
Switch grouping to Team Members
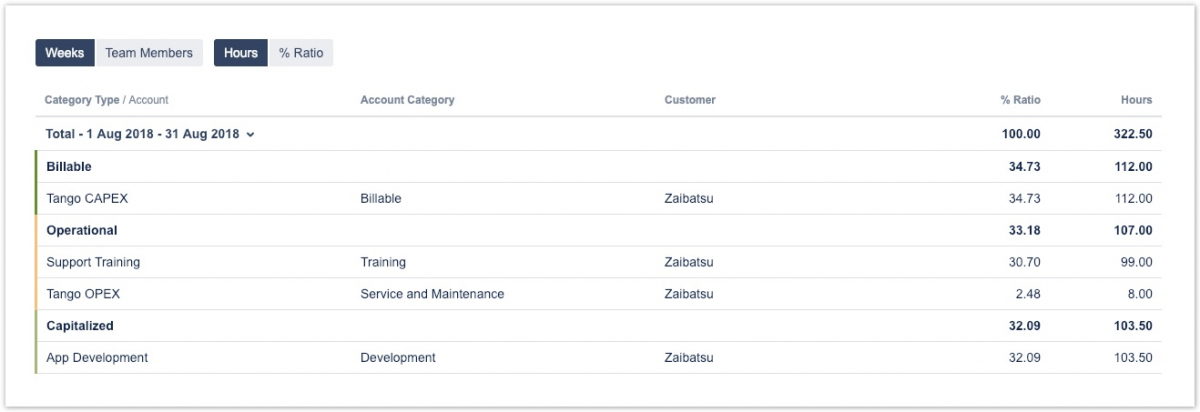tap(149, 53)
